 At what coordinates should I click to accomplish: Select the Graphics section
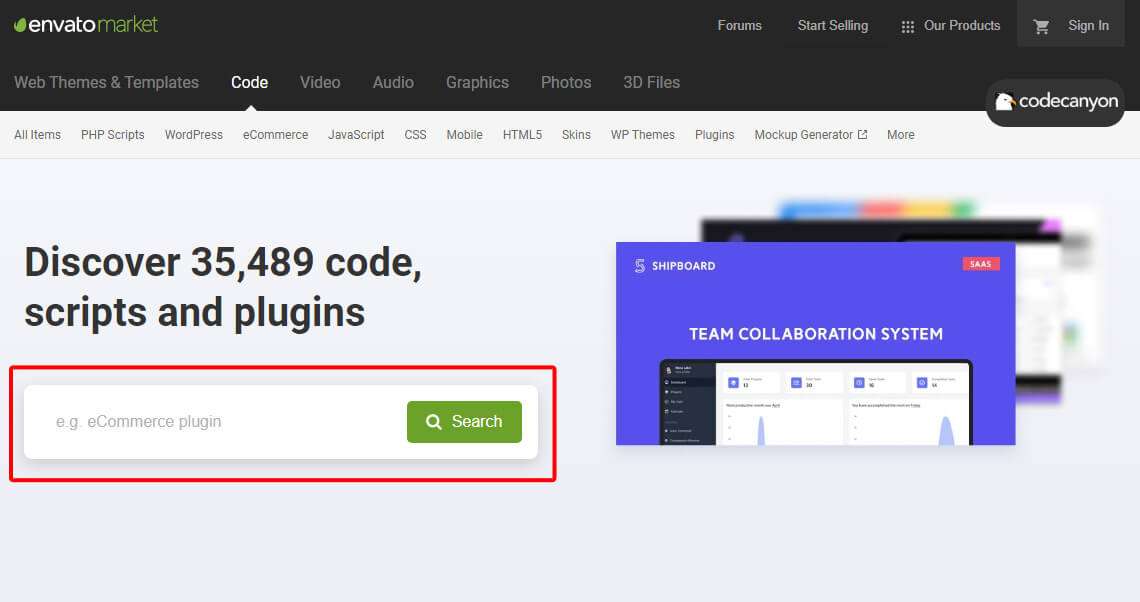click(477, 82)
